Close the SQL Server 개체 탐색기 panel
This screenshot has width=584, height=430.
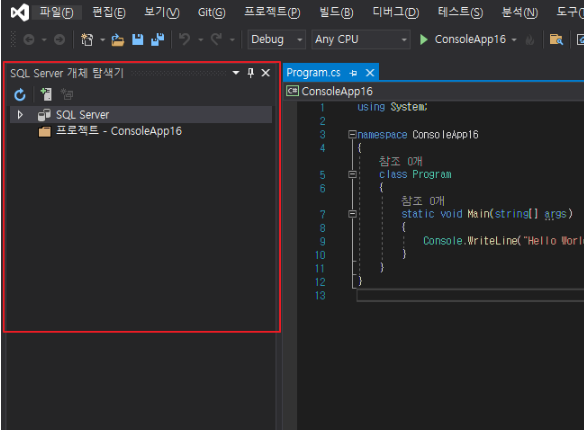266,73
